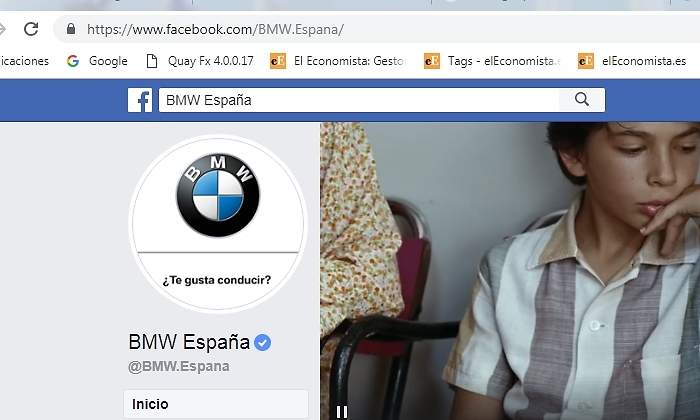
Task: Click the Facebook logo home icon
Action: [140, 100]
